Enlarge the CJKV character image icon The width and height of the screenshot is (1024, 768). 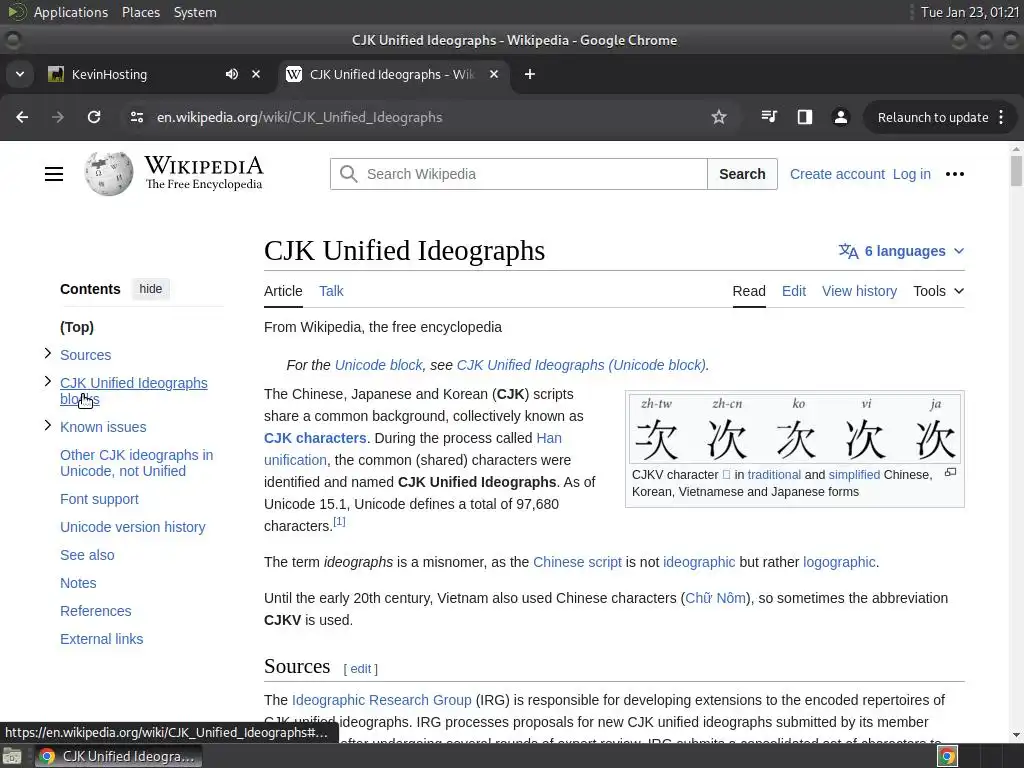[951, 472]
